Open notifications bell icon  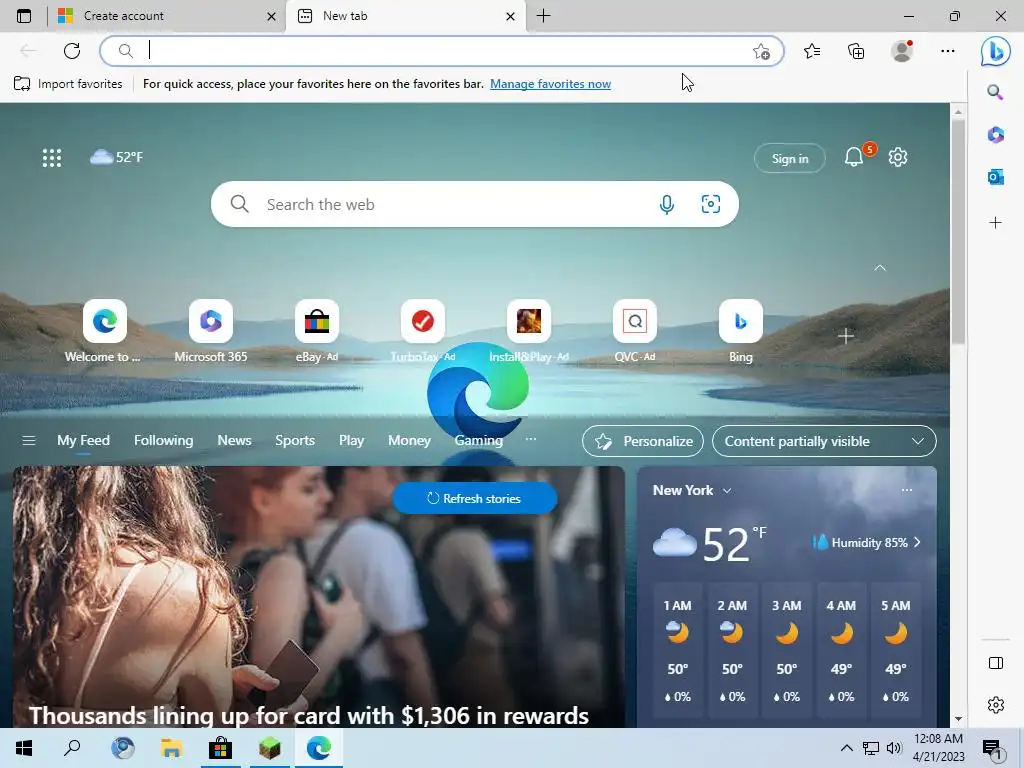point(854,157)
